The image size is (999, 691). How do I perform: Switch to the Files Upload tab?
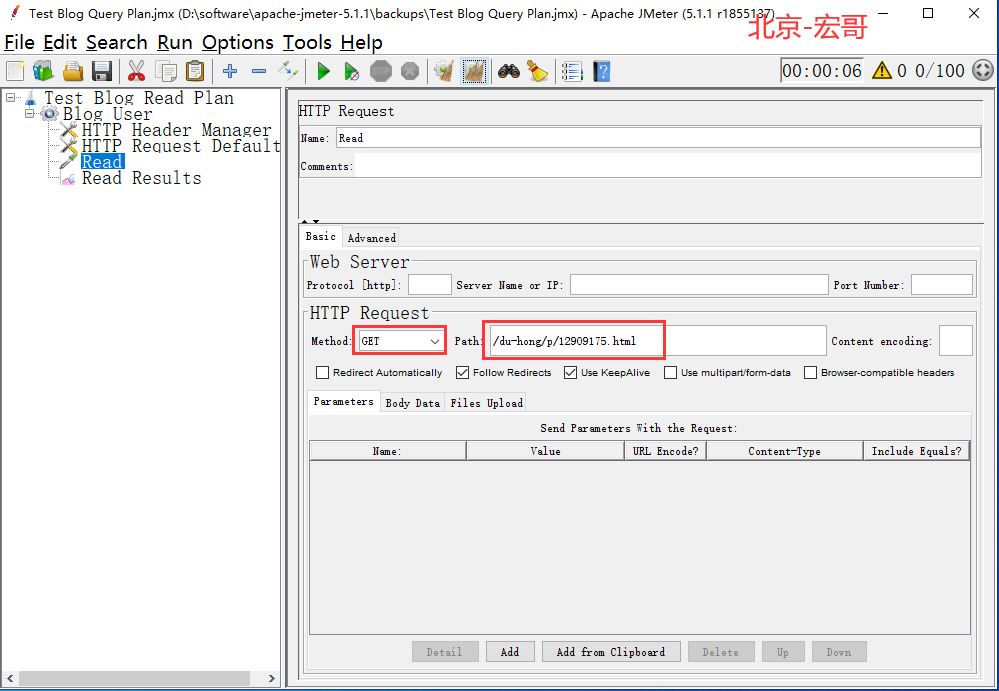pos(487,403)
